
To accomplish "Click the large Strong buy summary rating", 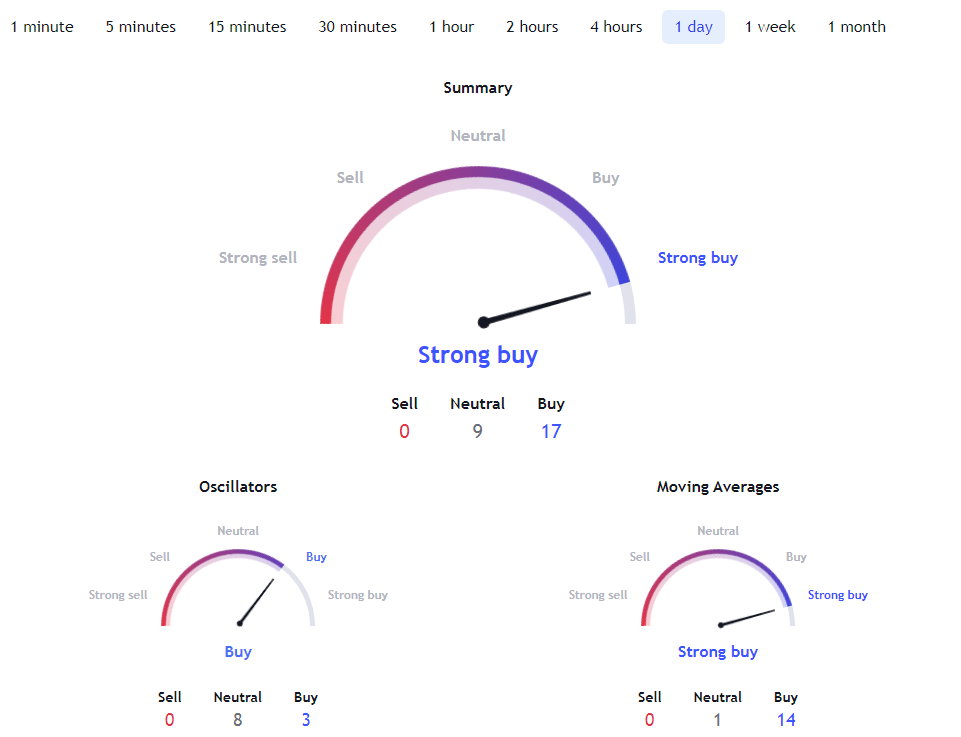I will [478, 355].
